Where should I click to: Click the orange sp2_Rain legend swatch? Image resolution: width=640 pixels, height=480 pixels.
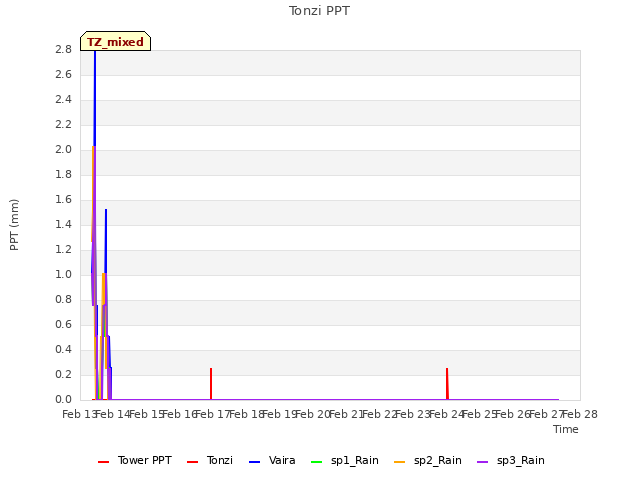pyautogui.click(x=399, y=462)
